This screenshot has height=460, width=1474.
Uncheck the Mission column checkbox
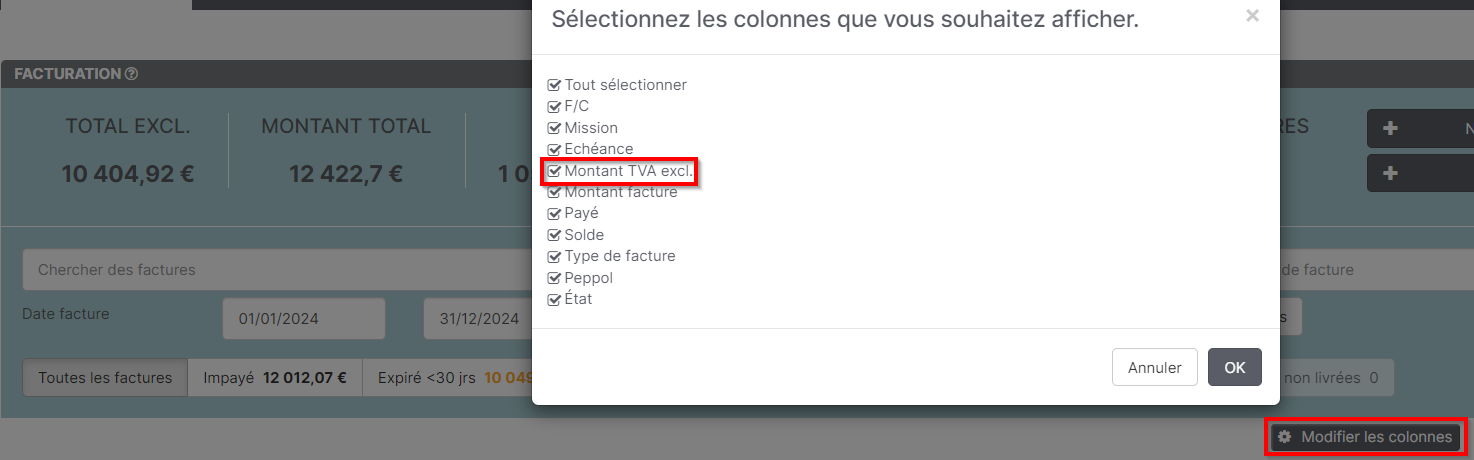click(554, 128)
